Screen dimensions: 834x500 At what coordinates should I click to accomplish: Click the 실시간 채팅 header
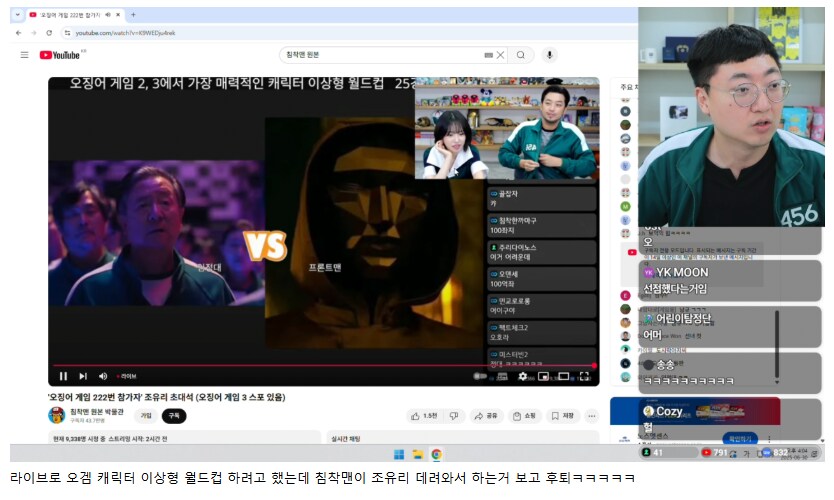tap(346, 439)
